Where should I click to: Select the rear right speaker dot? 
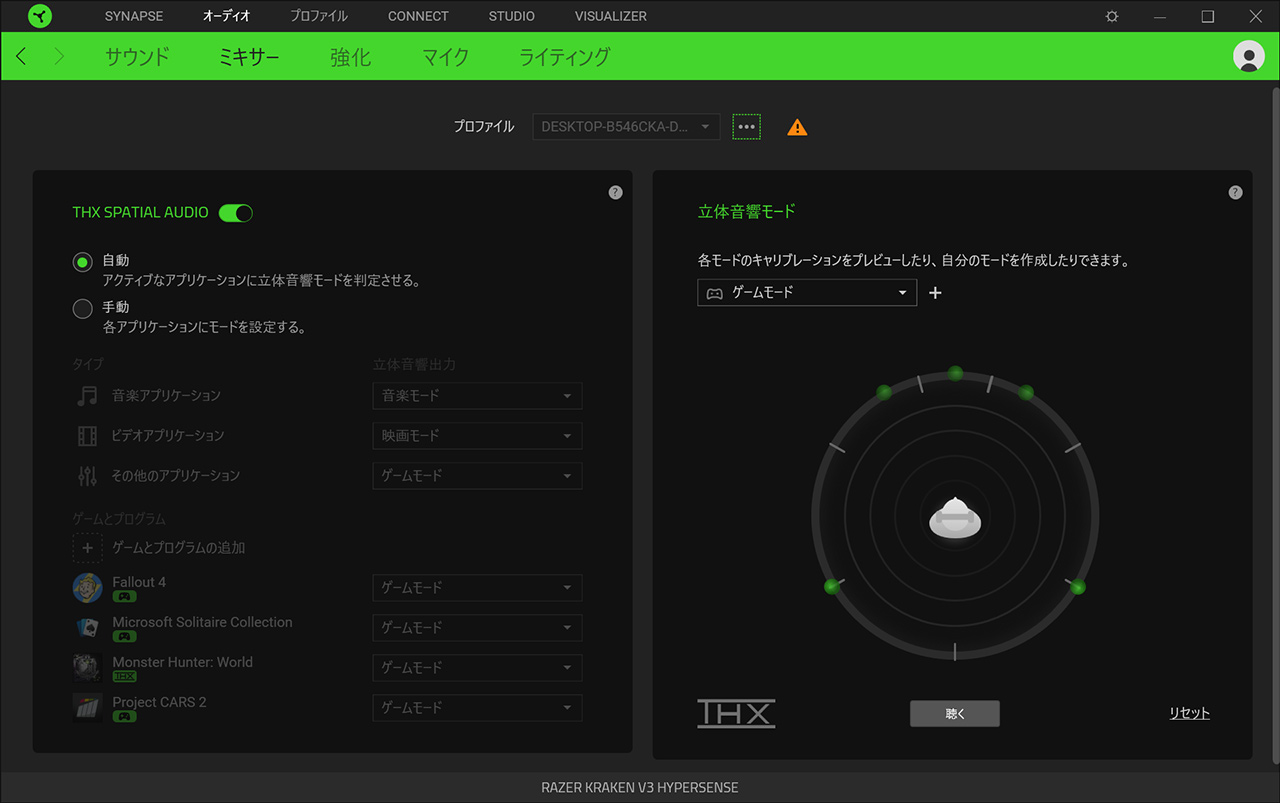[1078, 586]
